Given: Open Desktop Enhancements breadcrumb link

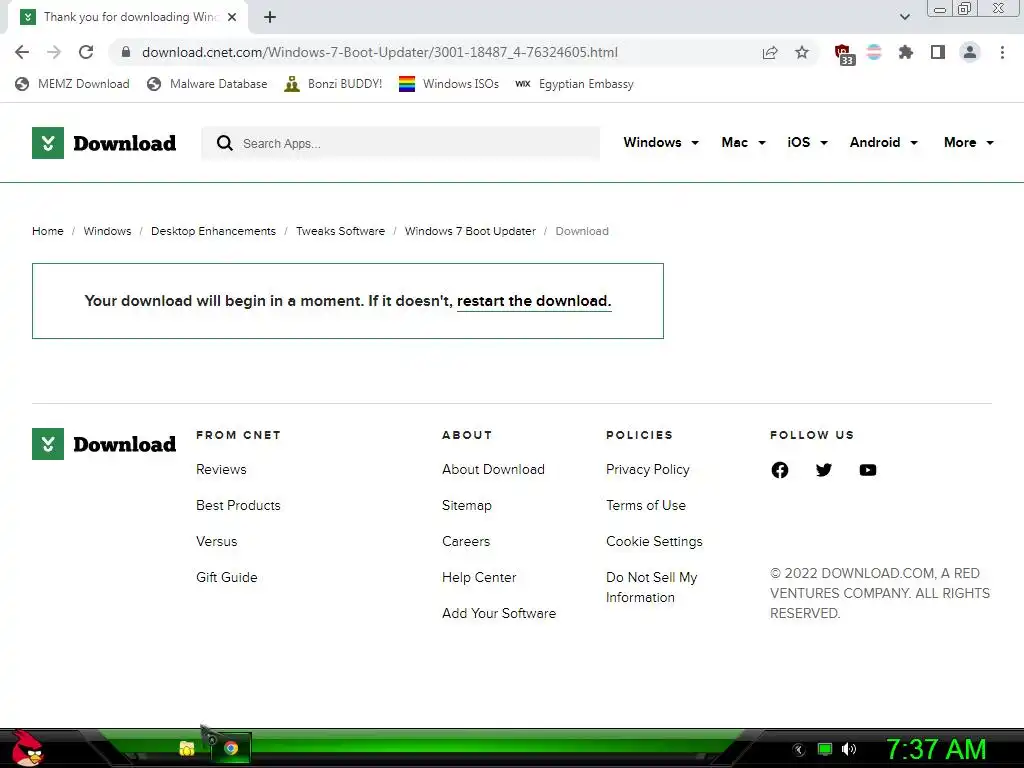Looking at the screenshot, I should [213, 231].
